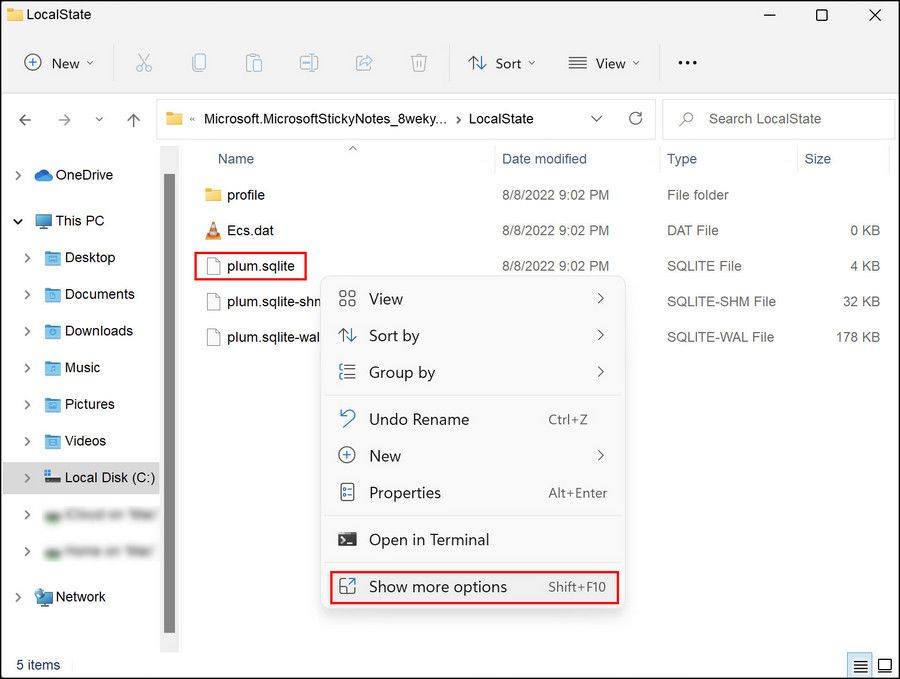Expand the Downloads tree node
This screenshot has width=900, height=679.
(x=27, y=331)
